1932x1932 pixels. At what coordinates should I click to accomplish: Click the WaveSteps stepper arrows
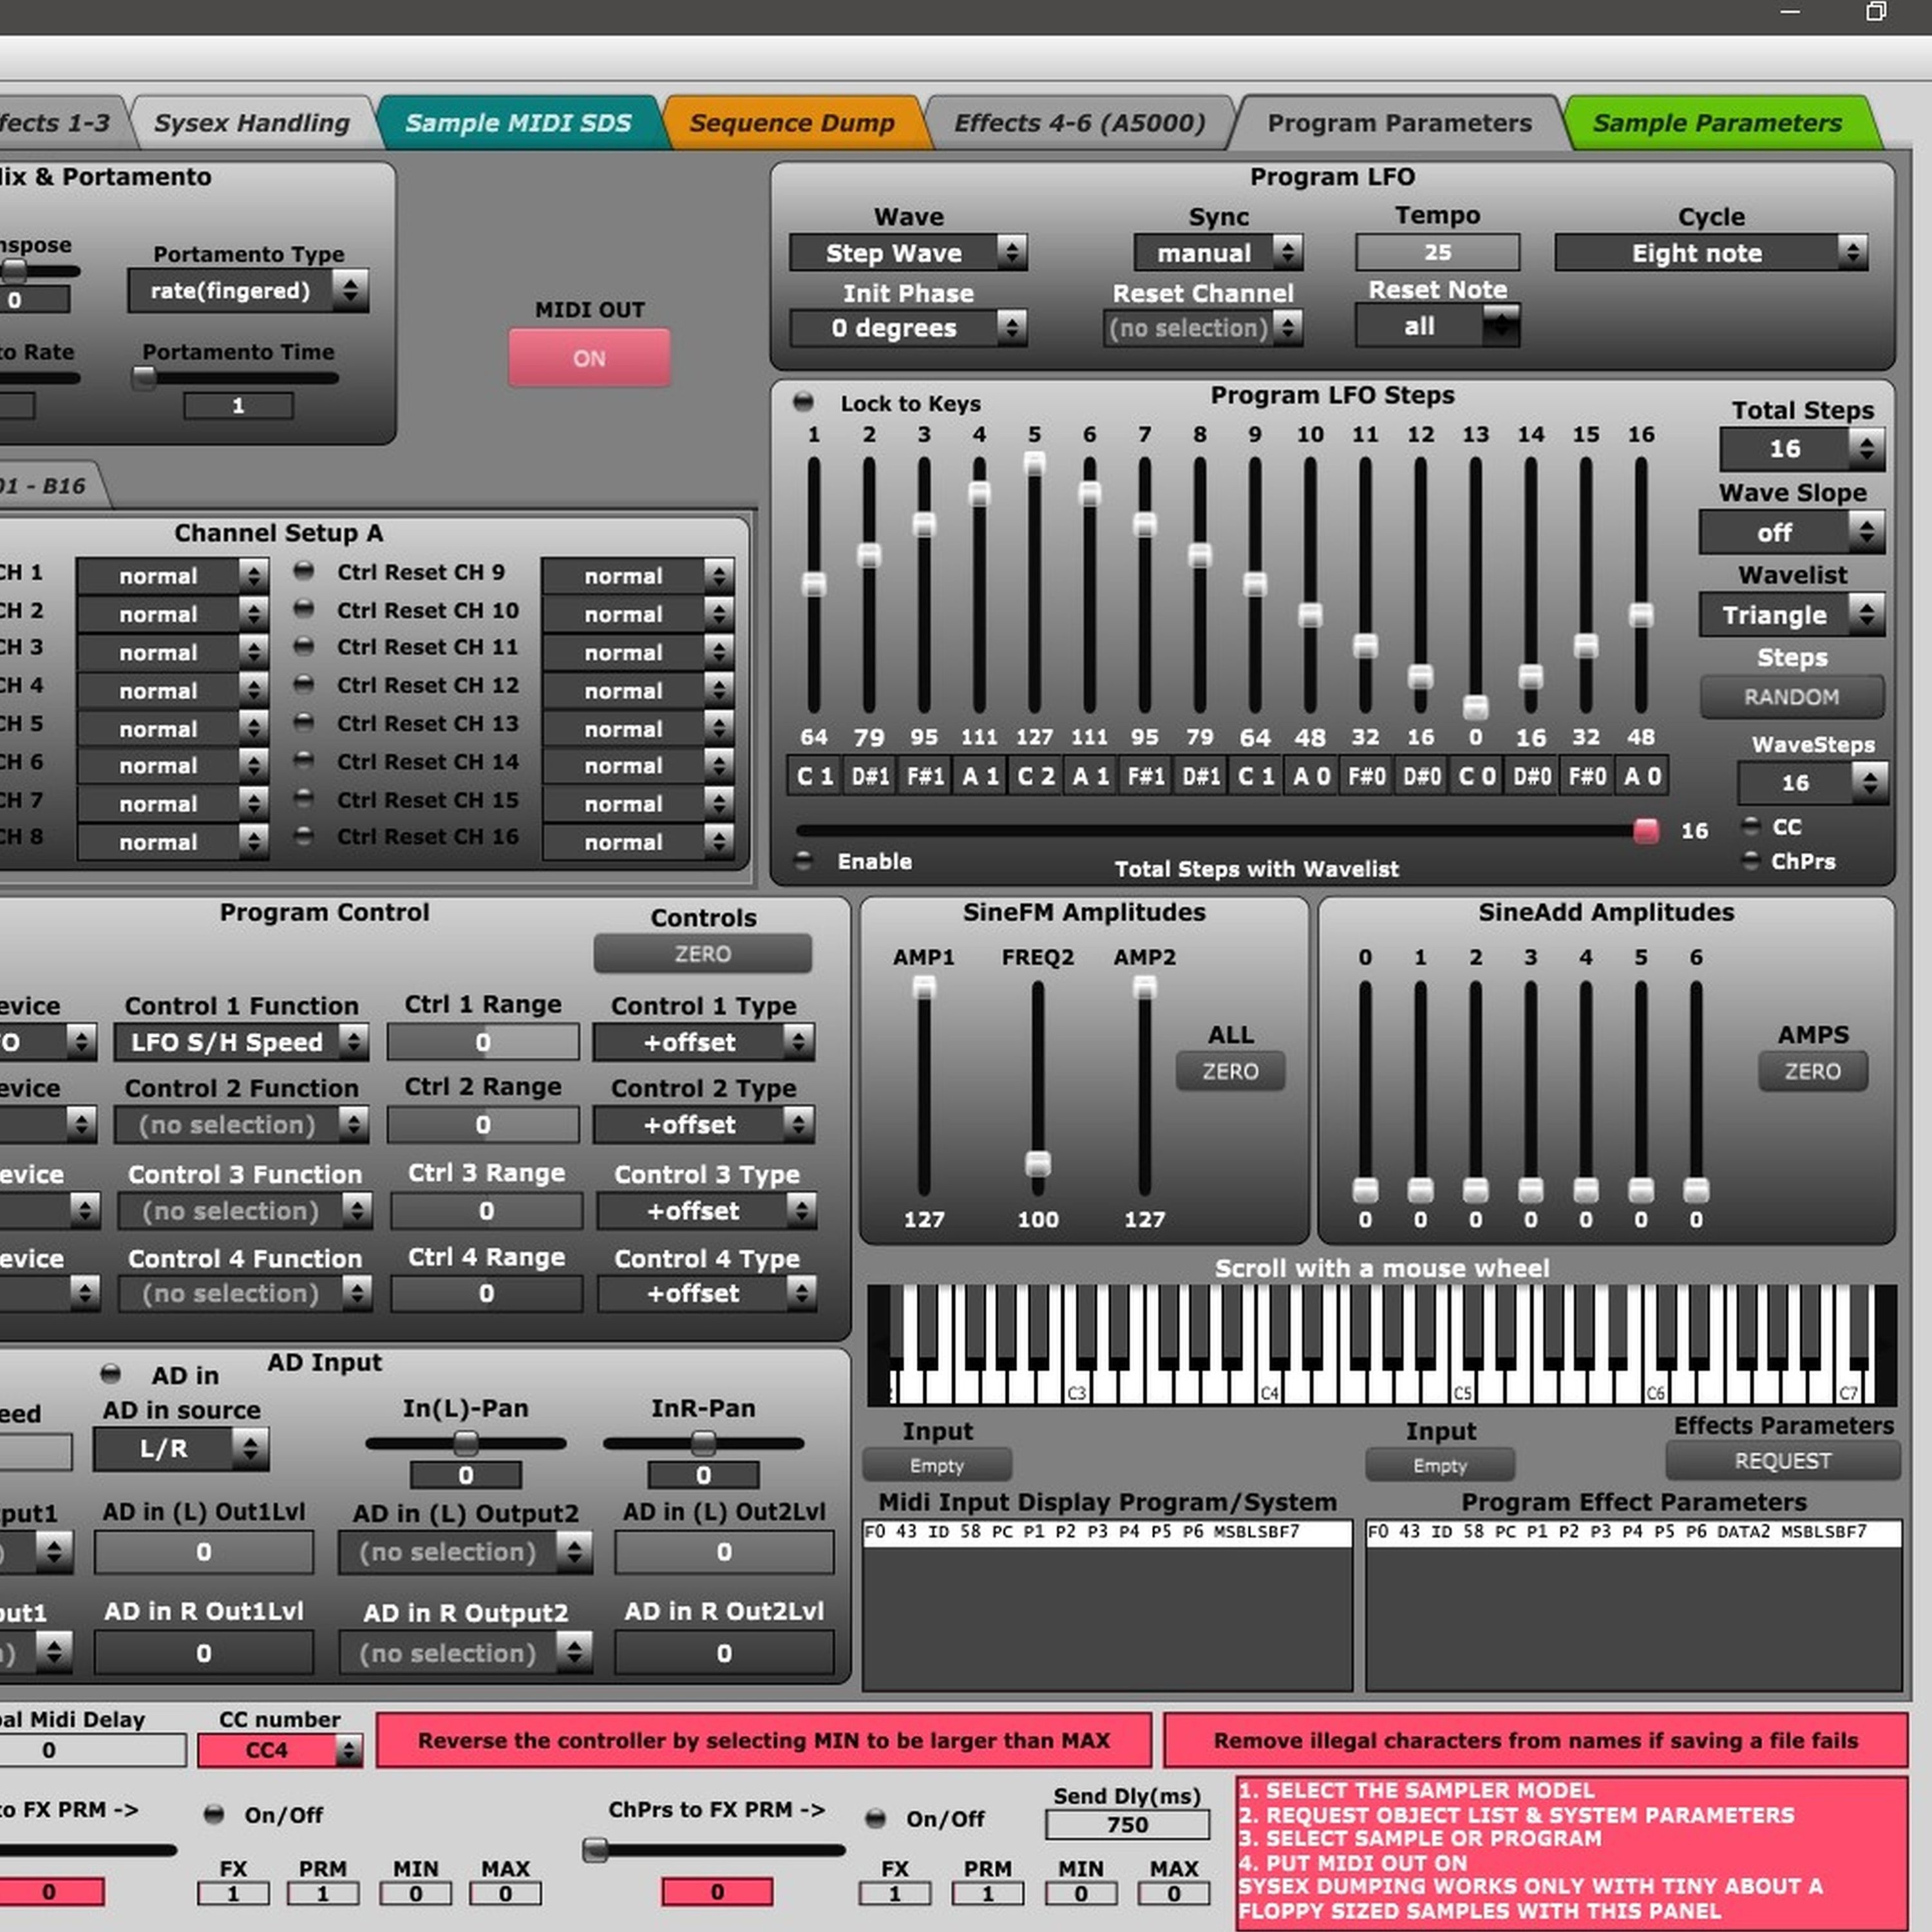pos(1869,782)
